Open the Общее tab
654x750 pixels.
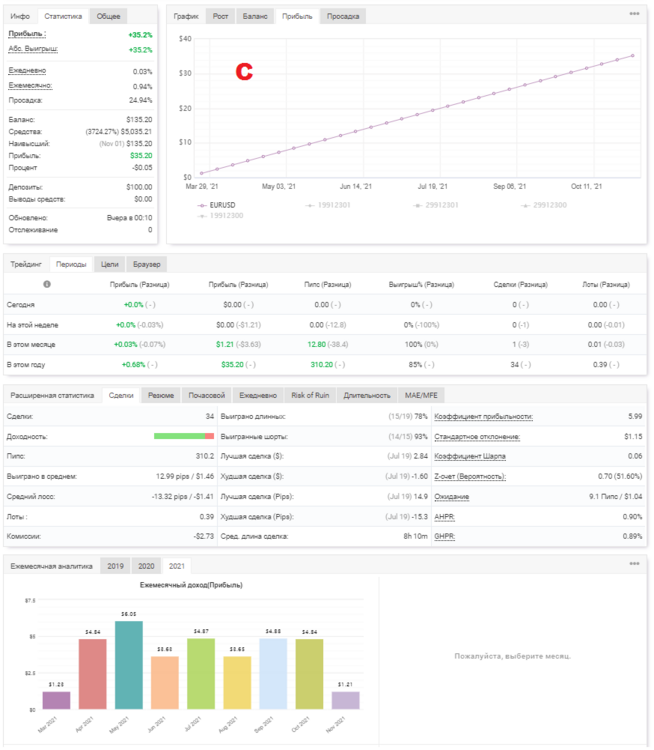(109, 16)
